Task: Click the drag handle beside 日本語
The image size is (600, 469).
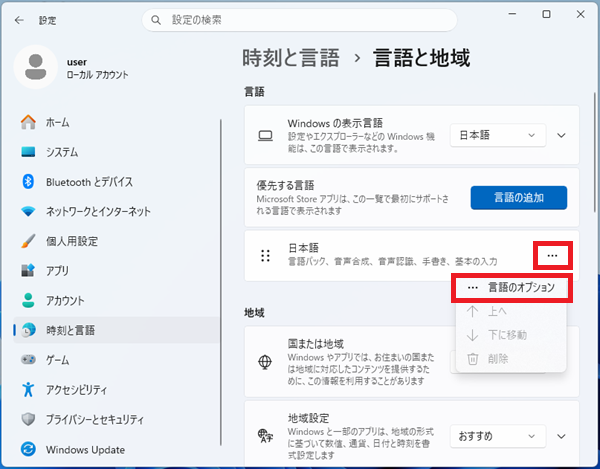Action: coord(266,255)
